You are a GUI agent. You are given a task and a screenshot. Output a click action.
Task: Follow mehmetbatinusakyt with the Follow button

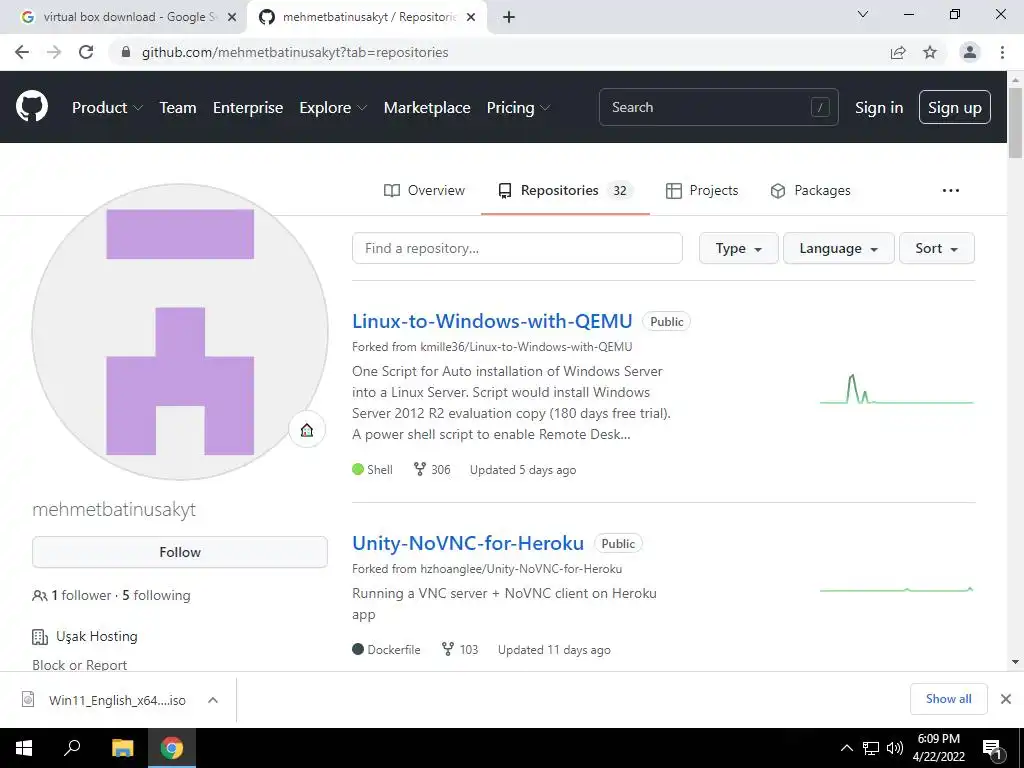180,552
